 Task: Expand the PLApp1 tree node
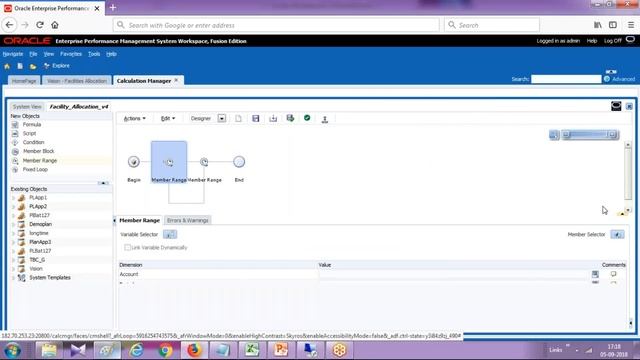click(13, 198)
